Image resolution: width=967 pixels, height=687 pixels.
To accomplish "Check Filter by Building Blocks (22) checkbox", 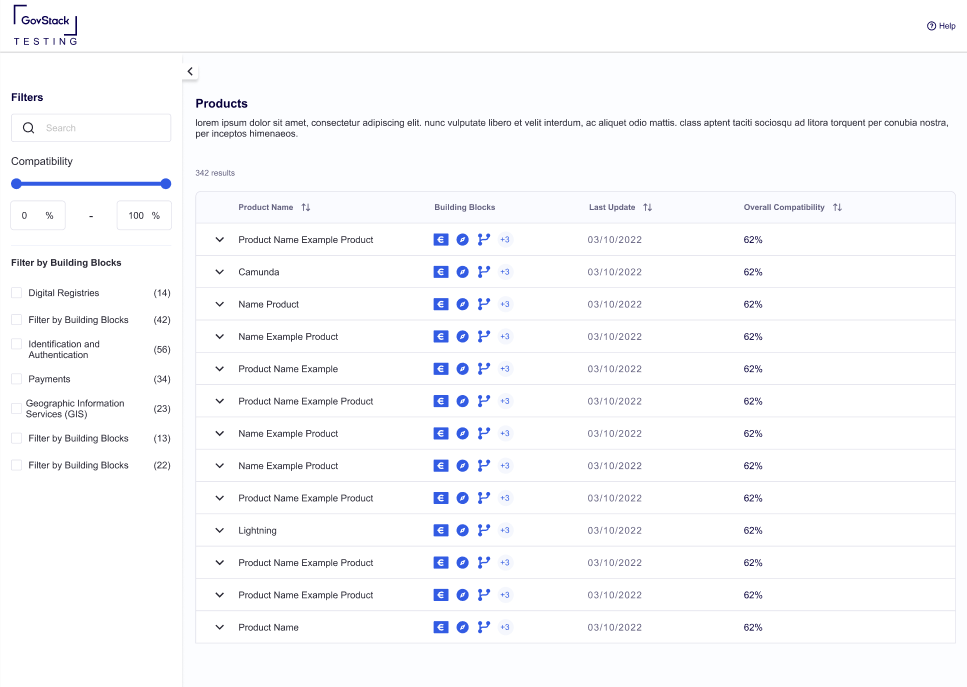I will tap(17, 465).
